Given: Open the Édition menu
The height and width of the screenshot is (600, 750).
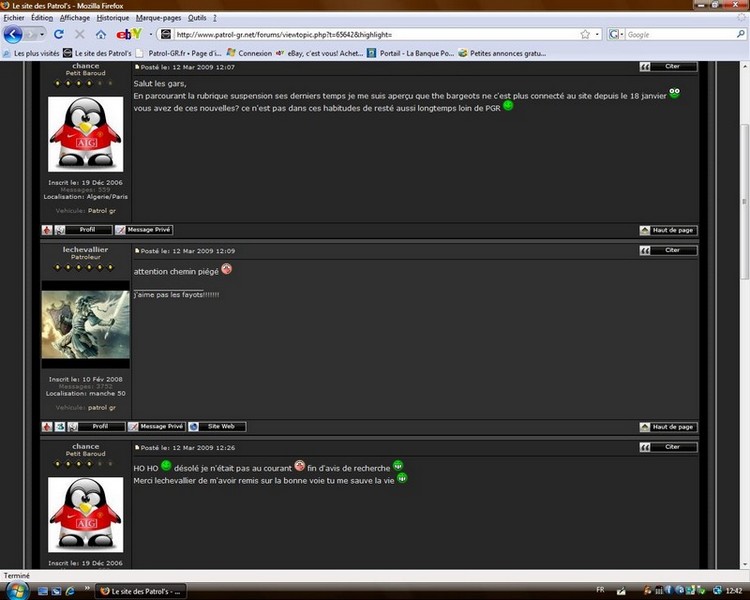Looking at the screenshot, I should (42, 18).
